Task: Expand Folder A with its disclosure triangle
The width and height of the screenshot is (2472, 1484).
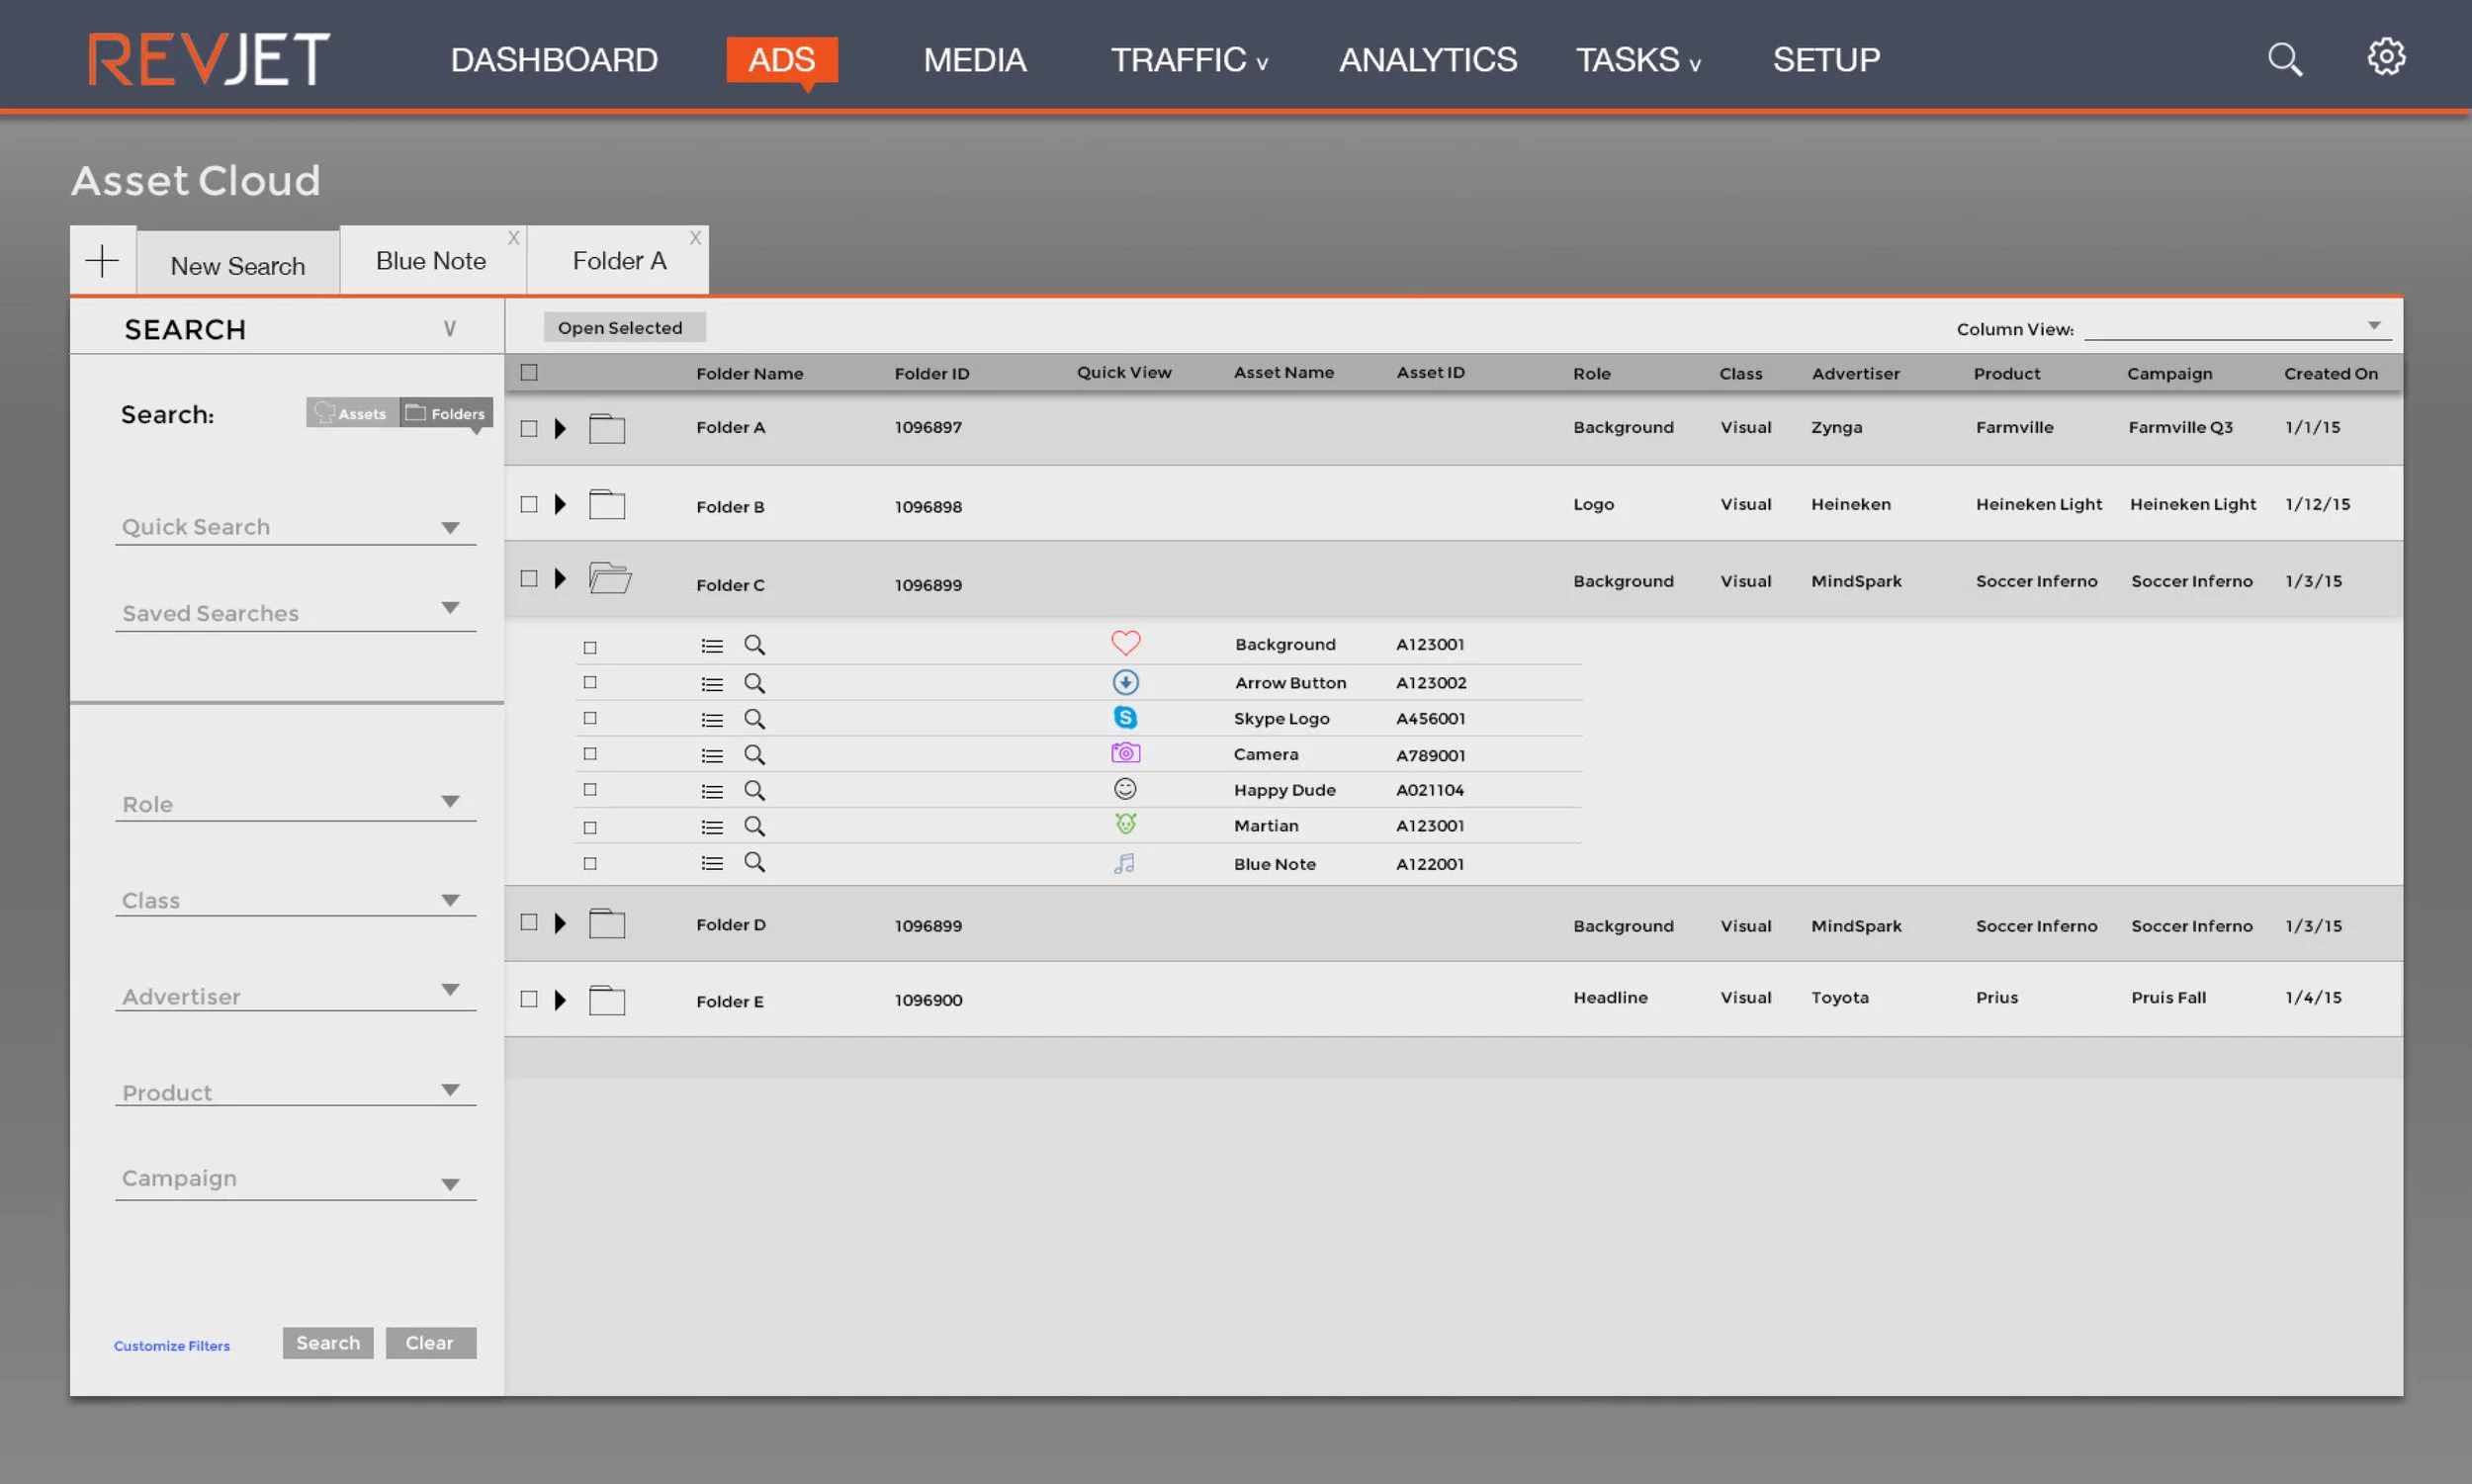Action: (x=560, y=428)
